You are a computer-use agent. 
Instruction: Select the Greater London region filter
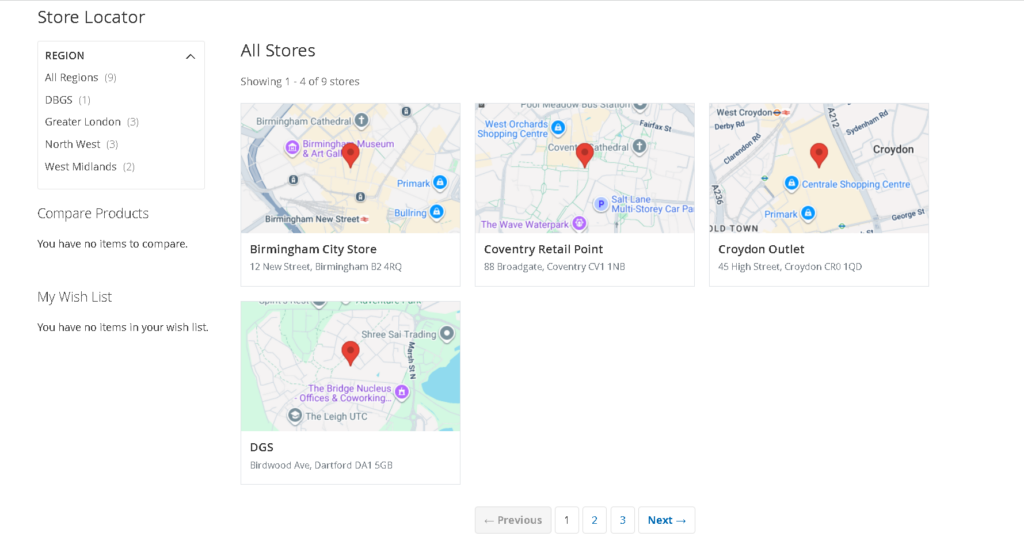pyautogui.click(x=83, y=122)
